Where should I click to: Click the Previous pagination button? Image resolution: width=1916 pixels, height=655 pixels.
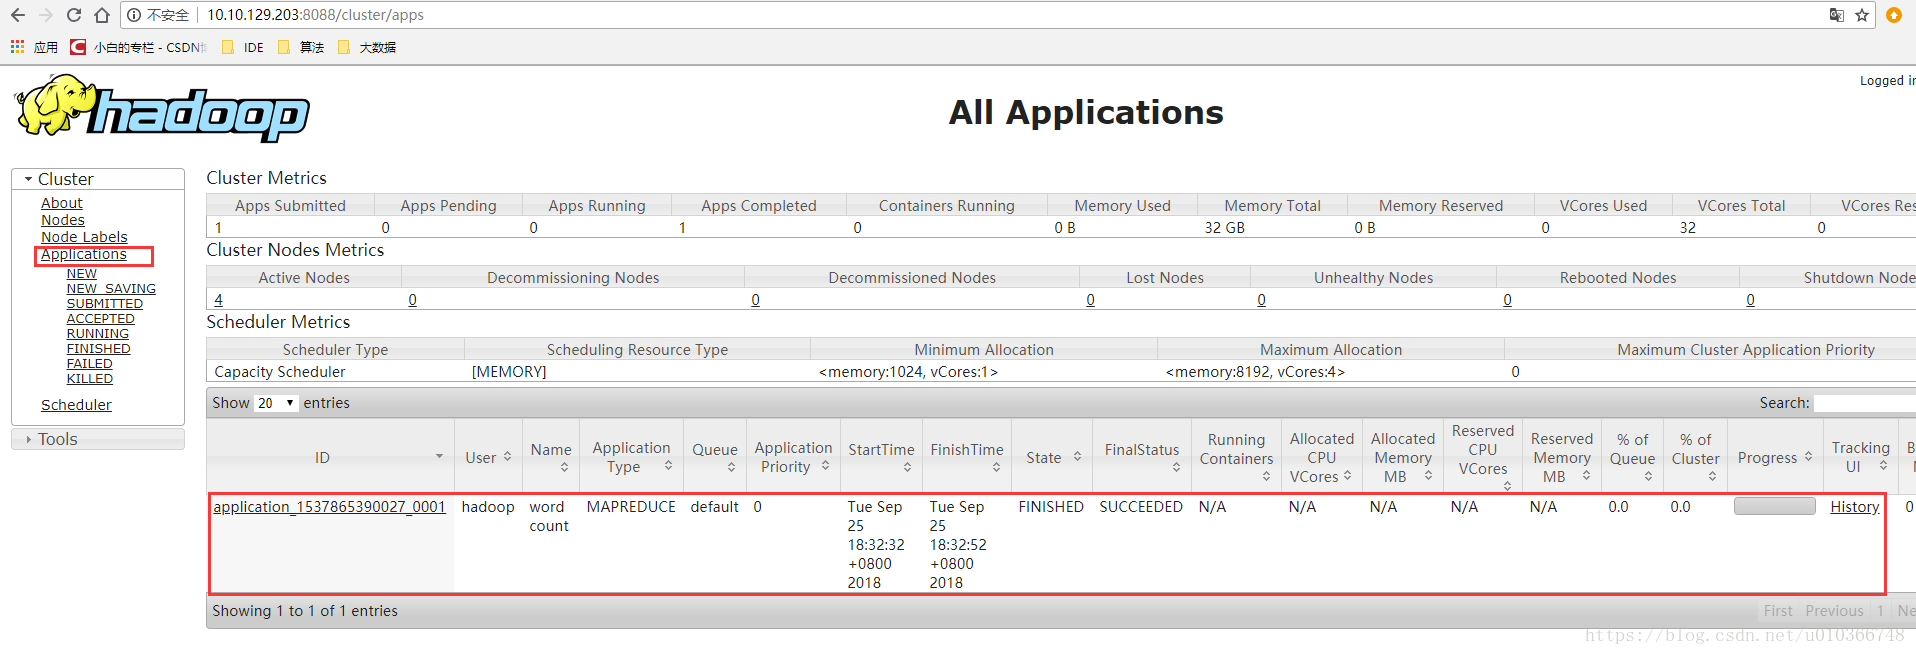[1834, 611]
